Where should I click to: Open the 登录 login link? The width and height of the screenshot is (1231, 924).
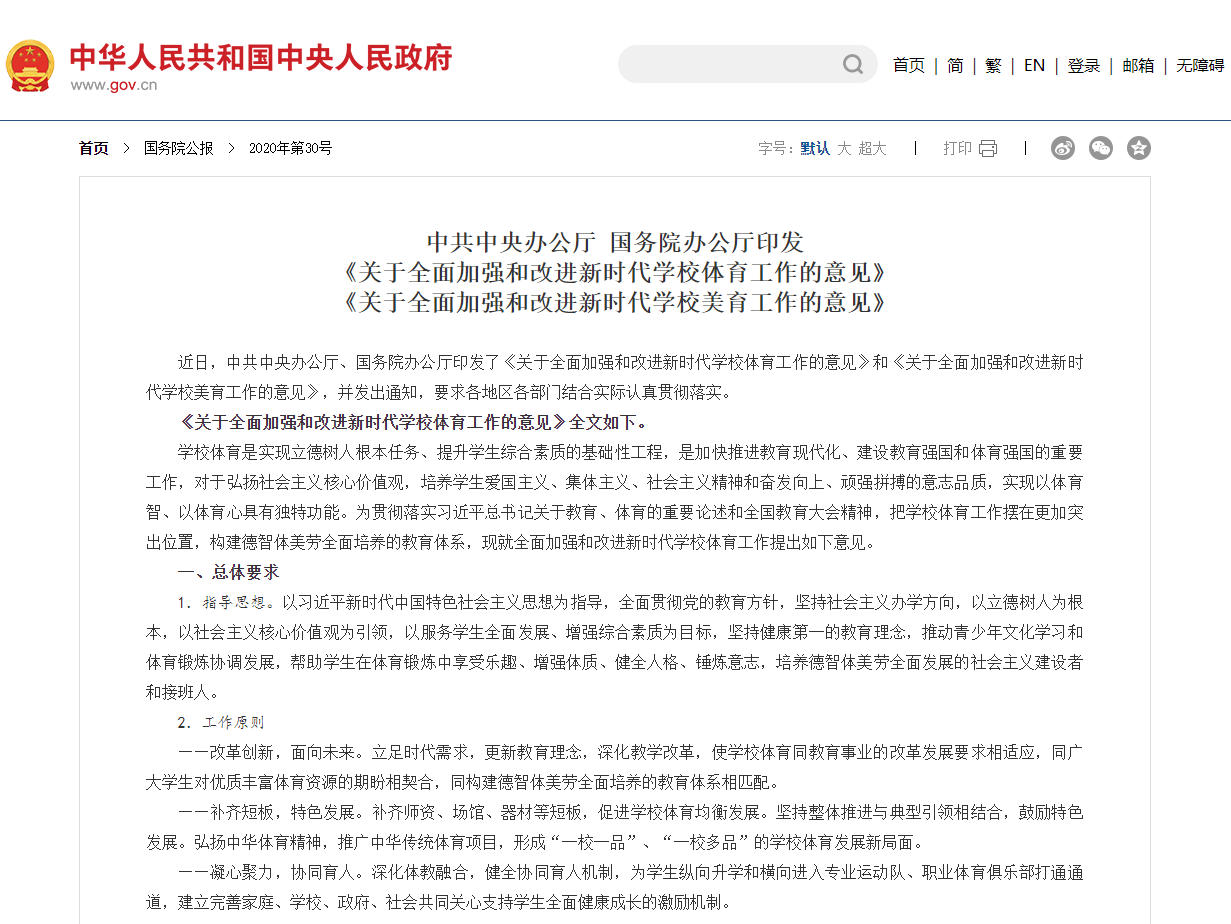coord(1084,65)
